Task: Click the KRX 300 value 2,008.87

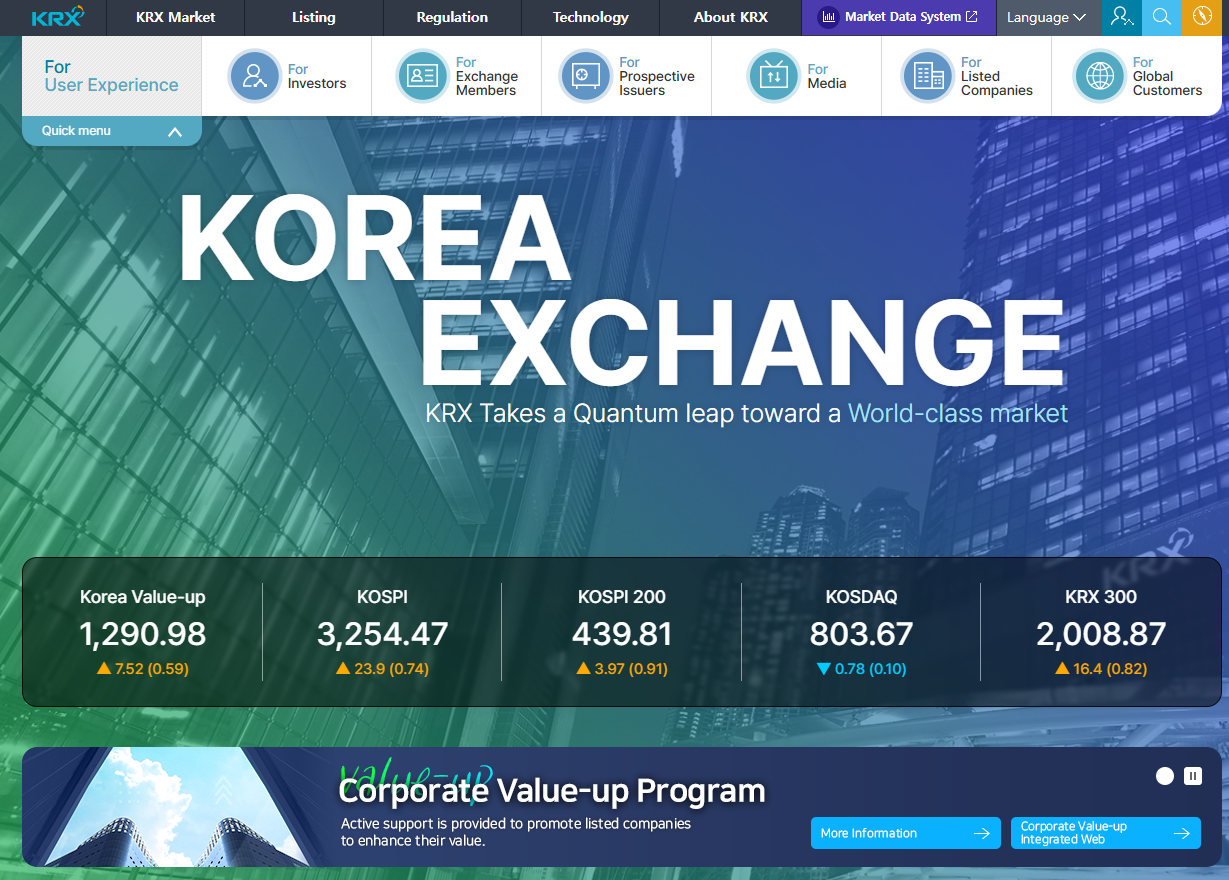Action: (x=1101, y=634)
